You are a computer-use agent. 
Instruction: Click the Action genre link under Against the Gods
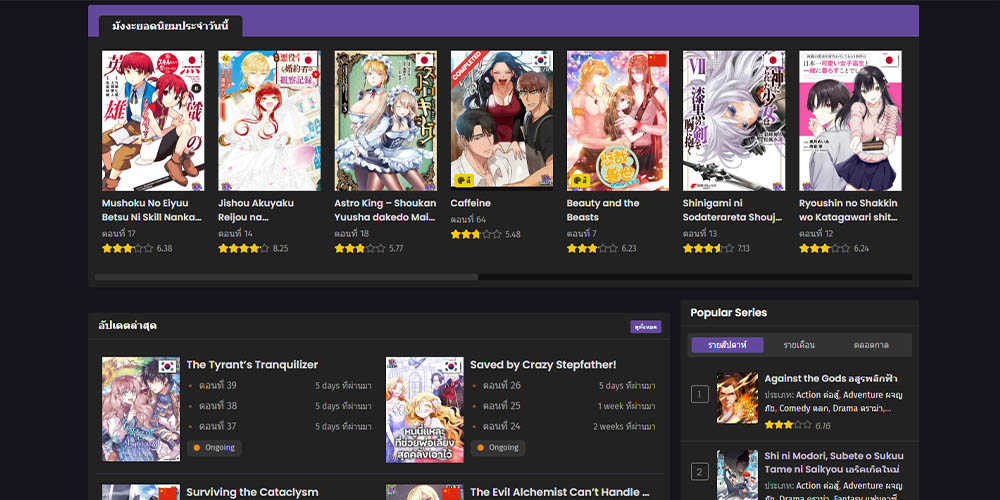point(819,395)
